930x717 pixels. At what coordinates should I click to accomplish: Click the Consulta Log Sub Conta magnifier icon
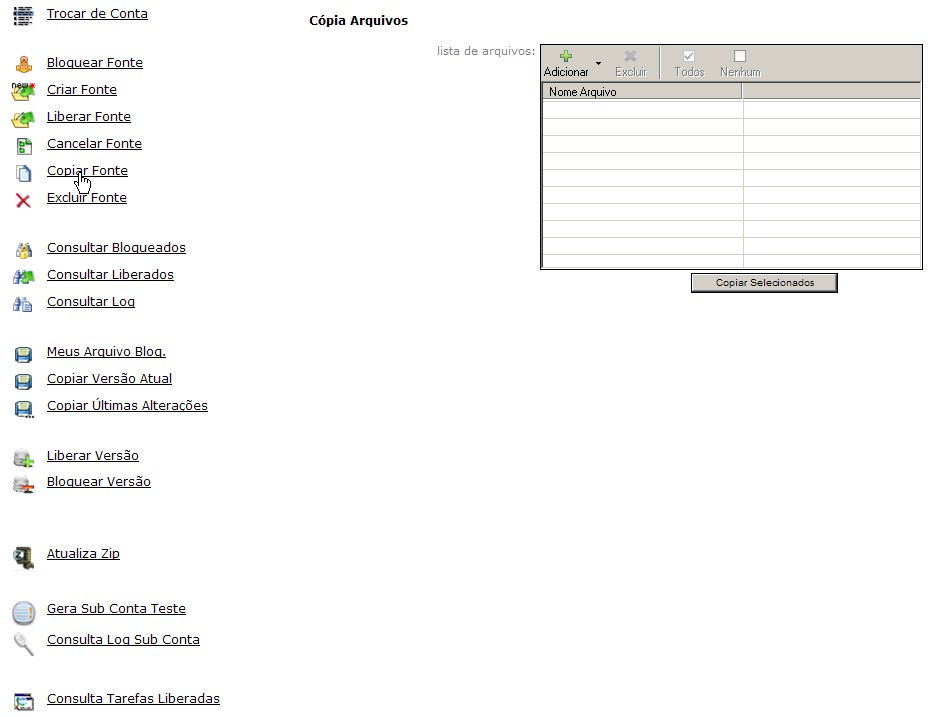(x=23, y=643)
